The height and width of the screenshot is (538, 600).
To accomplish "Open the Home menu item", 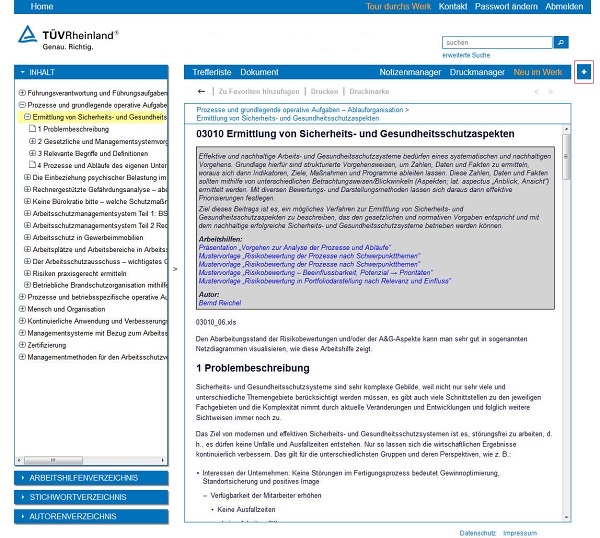I will pos(42,7).
